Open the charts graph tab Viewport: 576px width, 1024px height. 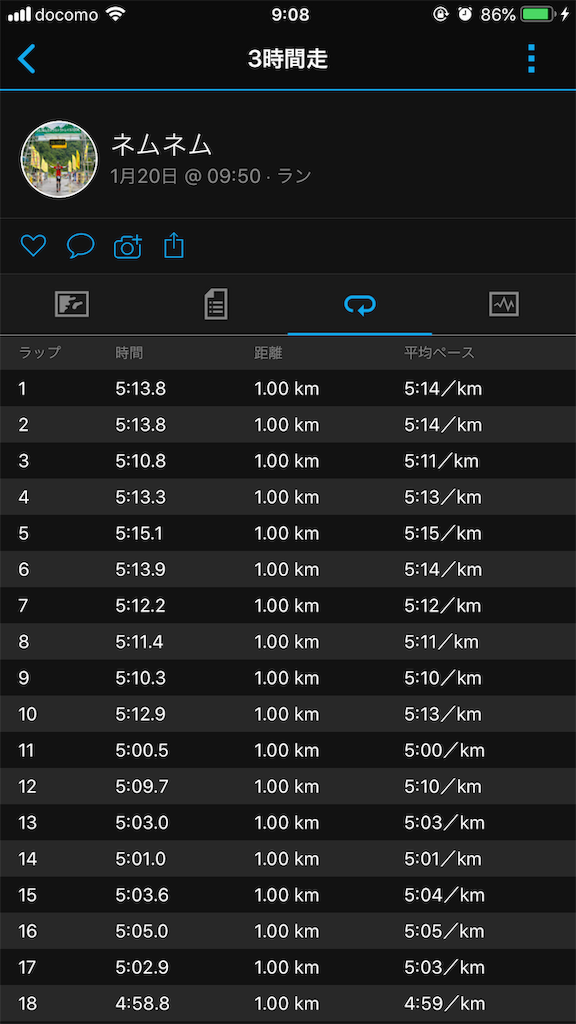[504, 304]
